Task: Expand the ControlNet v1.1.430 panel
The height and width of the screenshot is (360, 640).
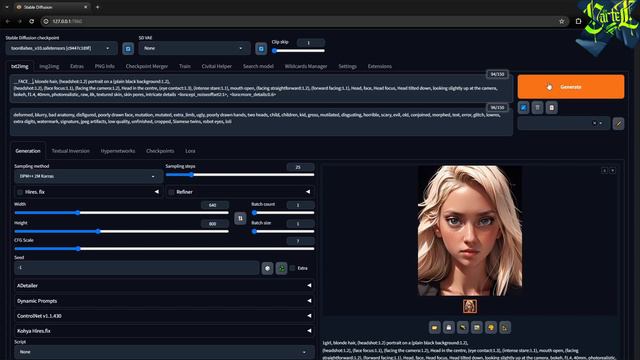Action: coord(164,316)
